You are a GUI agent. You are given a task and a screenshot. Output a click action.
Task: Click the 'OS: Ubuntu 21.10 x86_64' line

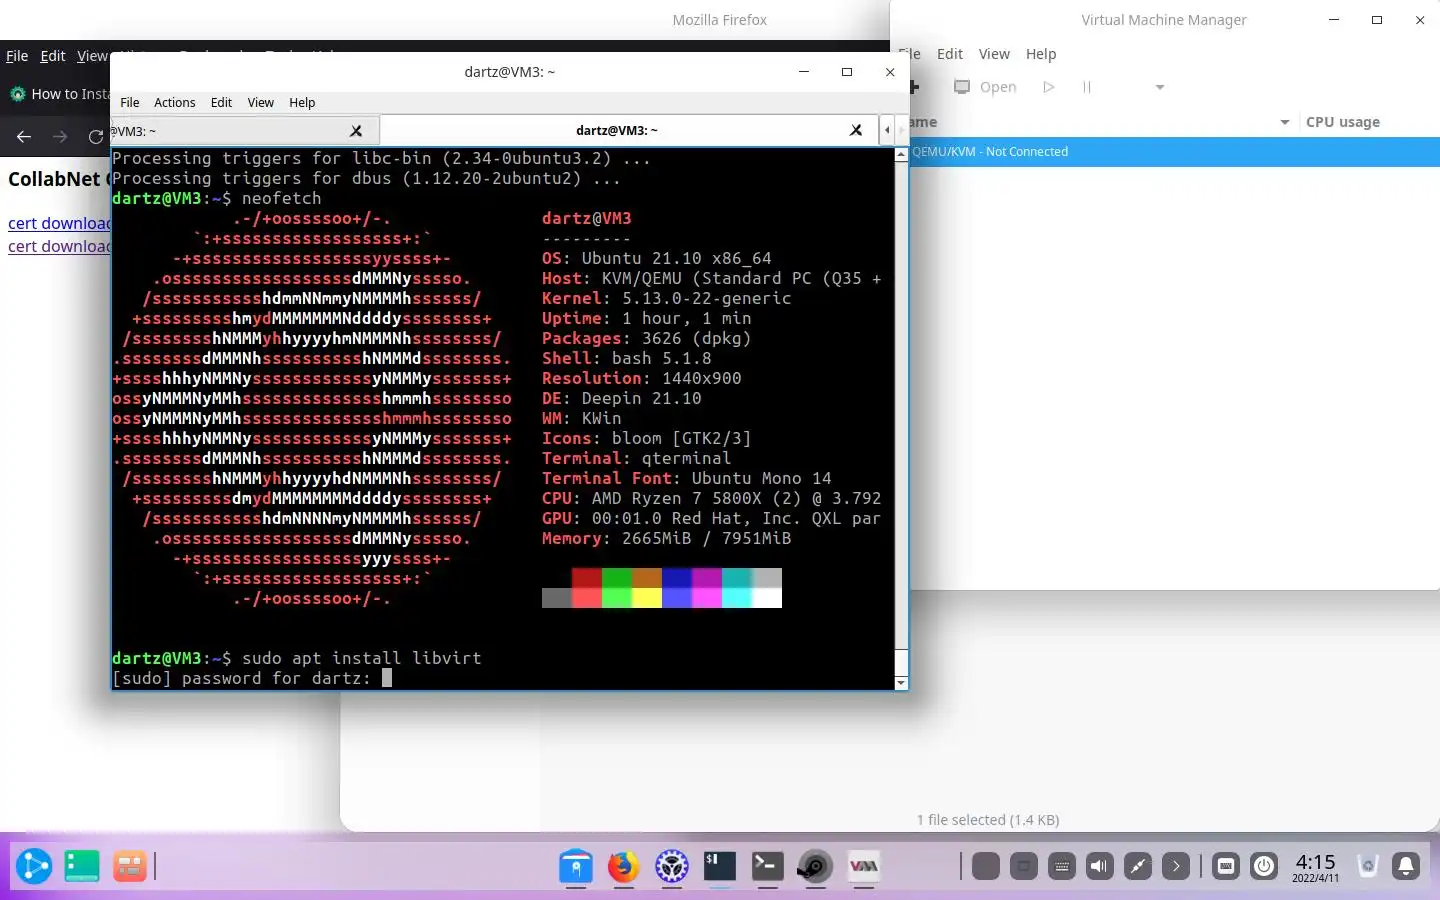tap(657, 258)
